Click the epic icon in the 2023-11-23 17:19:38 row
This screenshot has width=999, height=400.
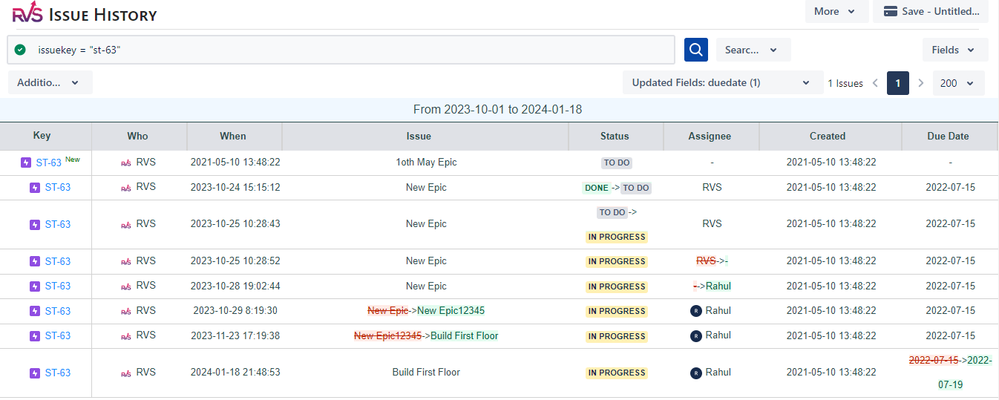[36, 336]
